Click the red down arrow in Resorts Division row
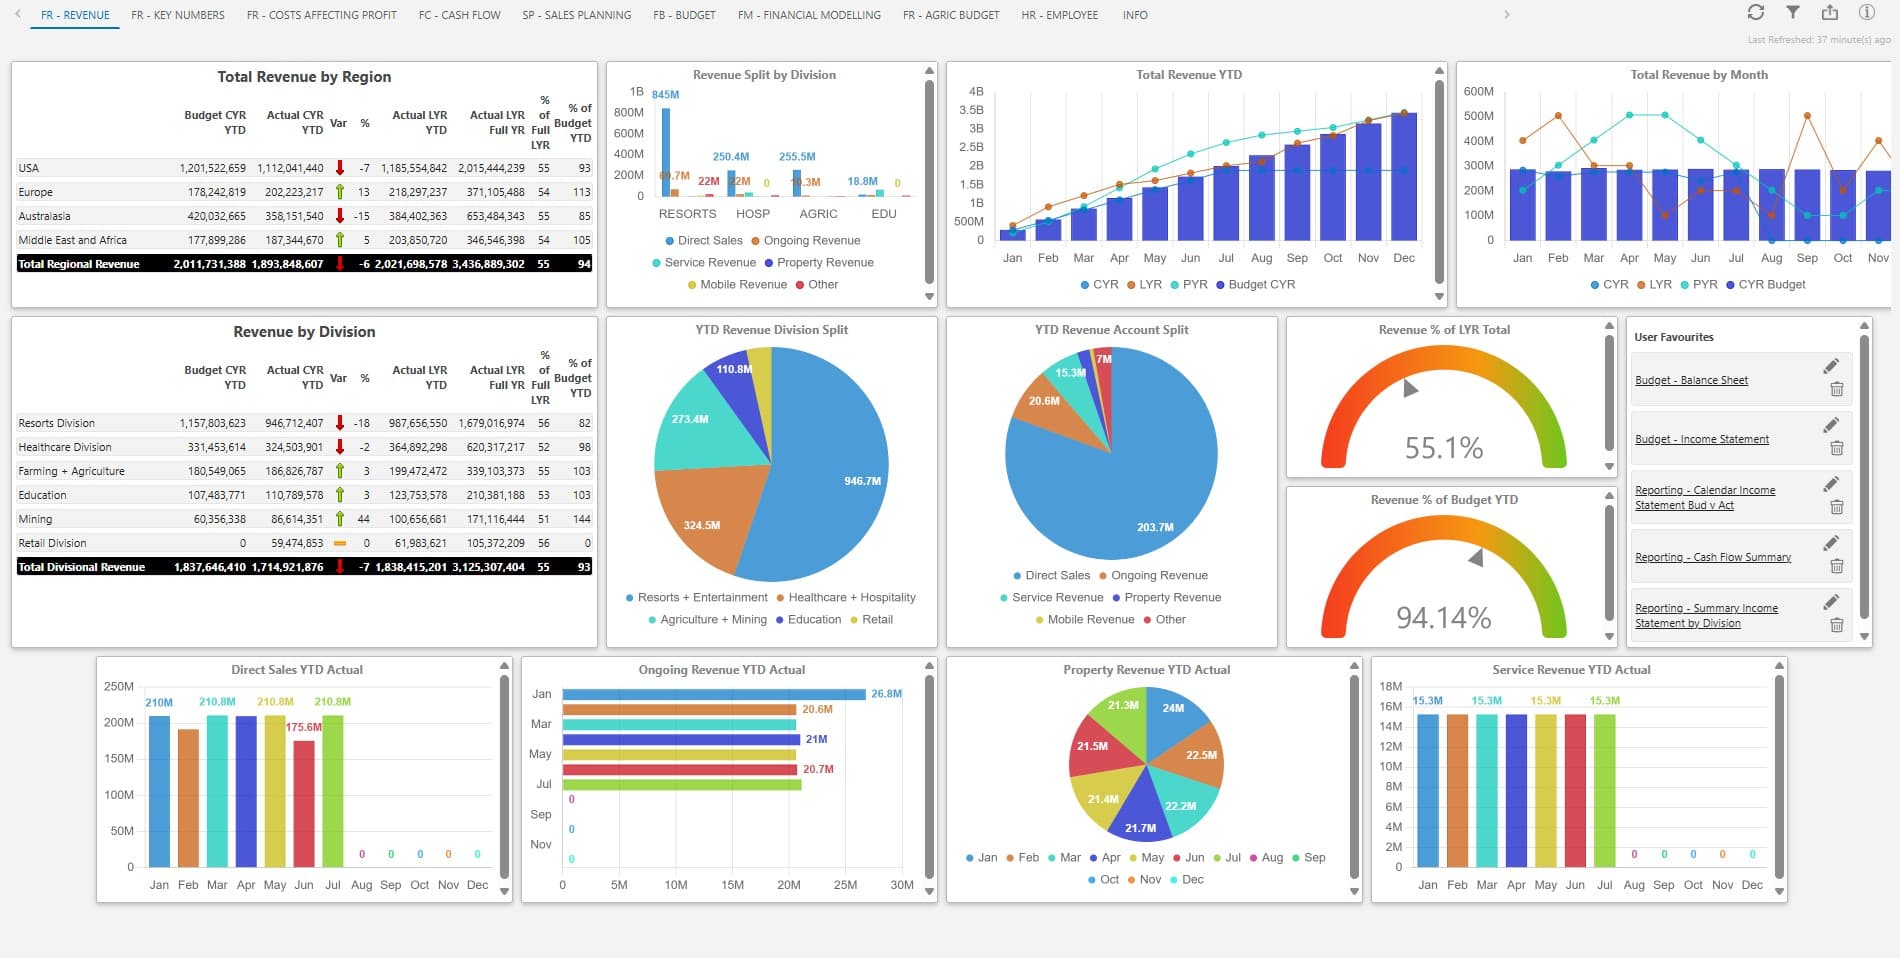The height and width of the screenshot is (958, 1900). click(x=340, y=423)
